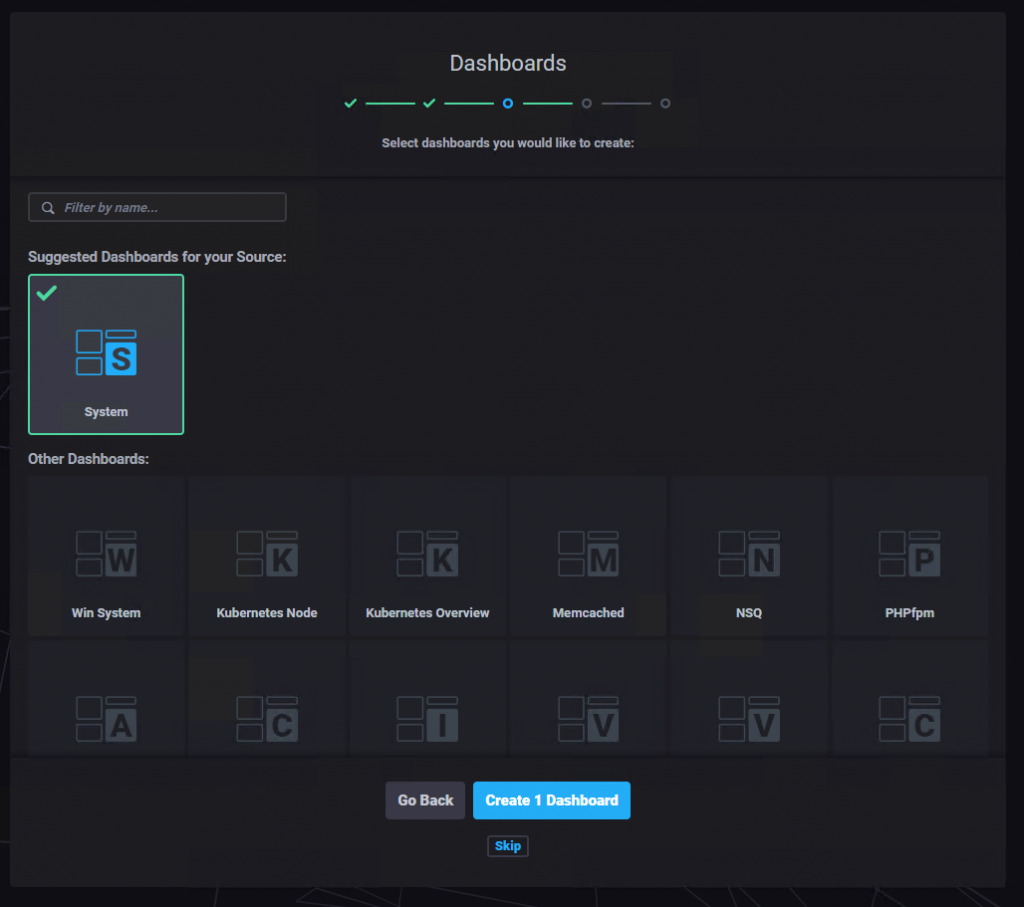
Task: Click the Win System label
Action: (x=106, y=613)
